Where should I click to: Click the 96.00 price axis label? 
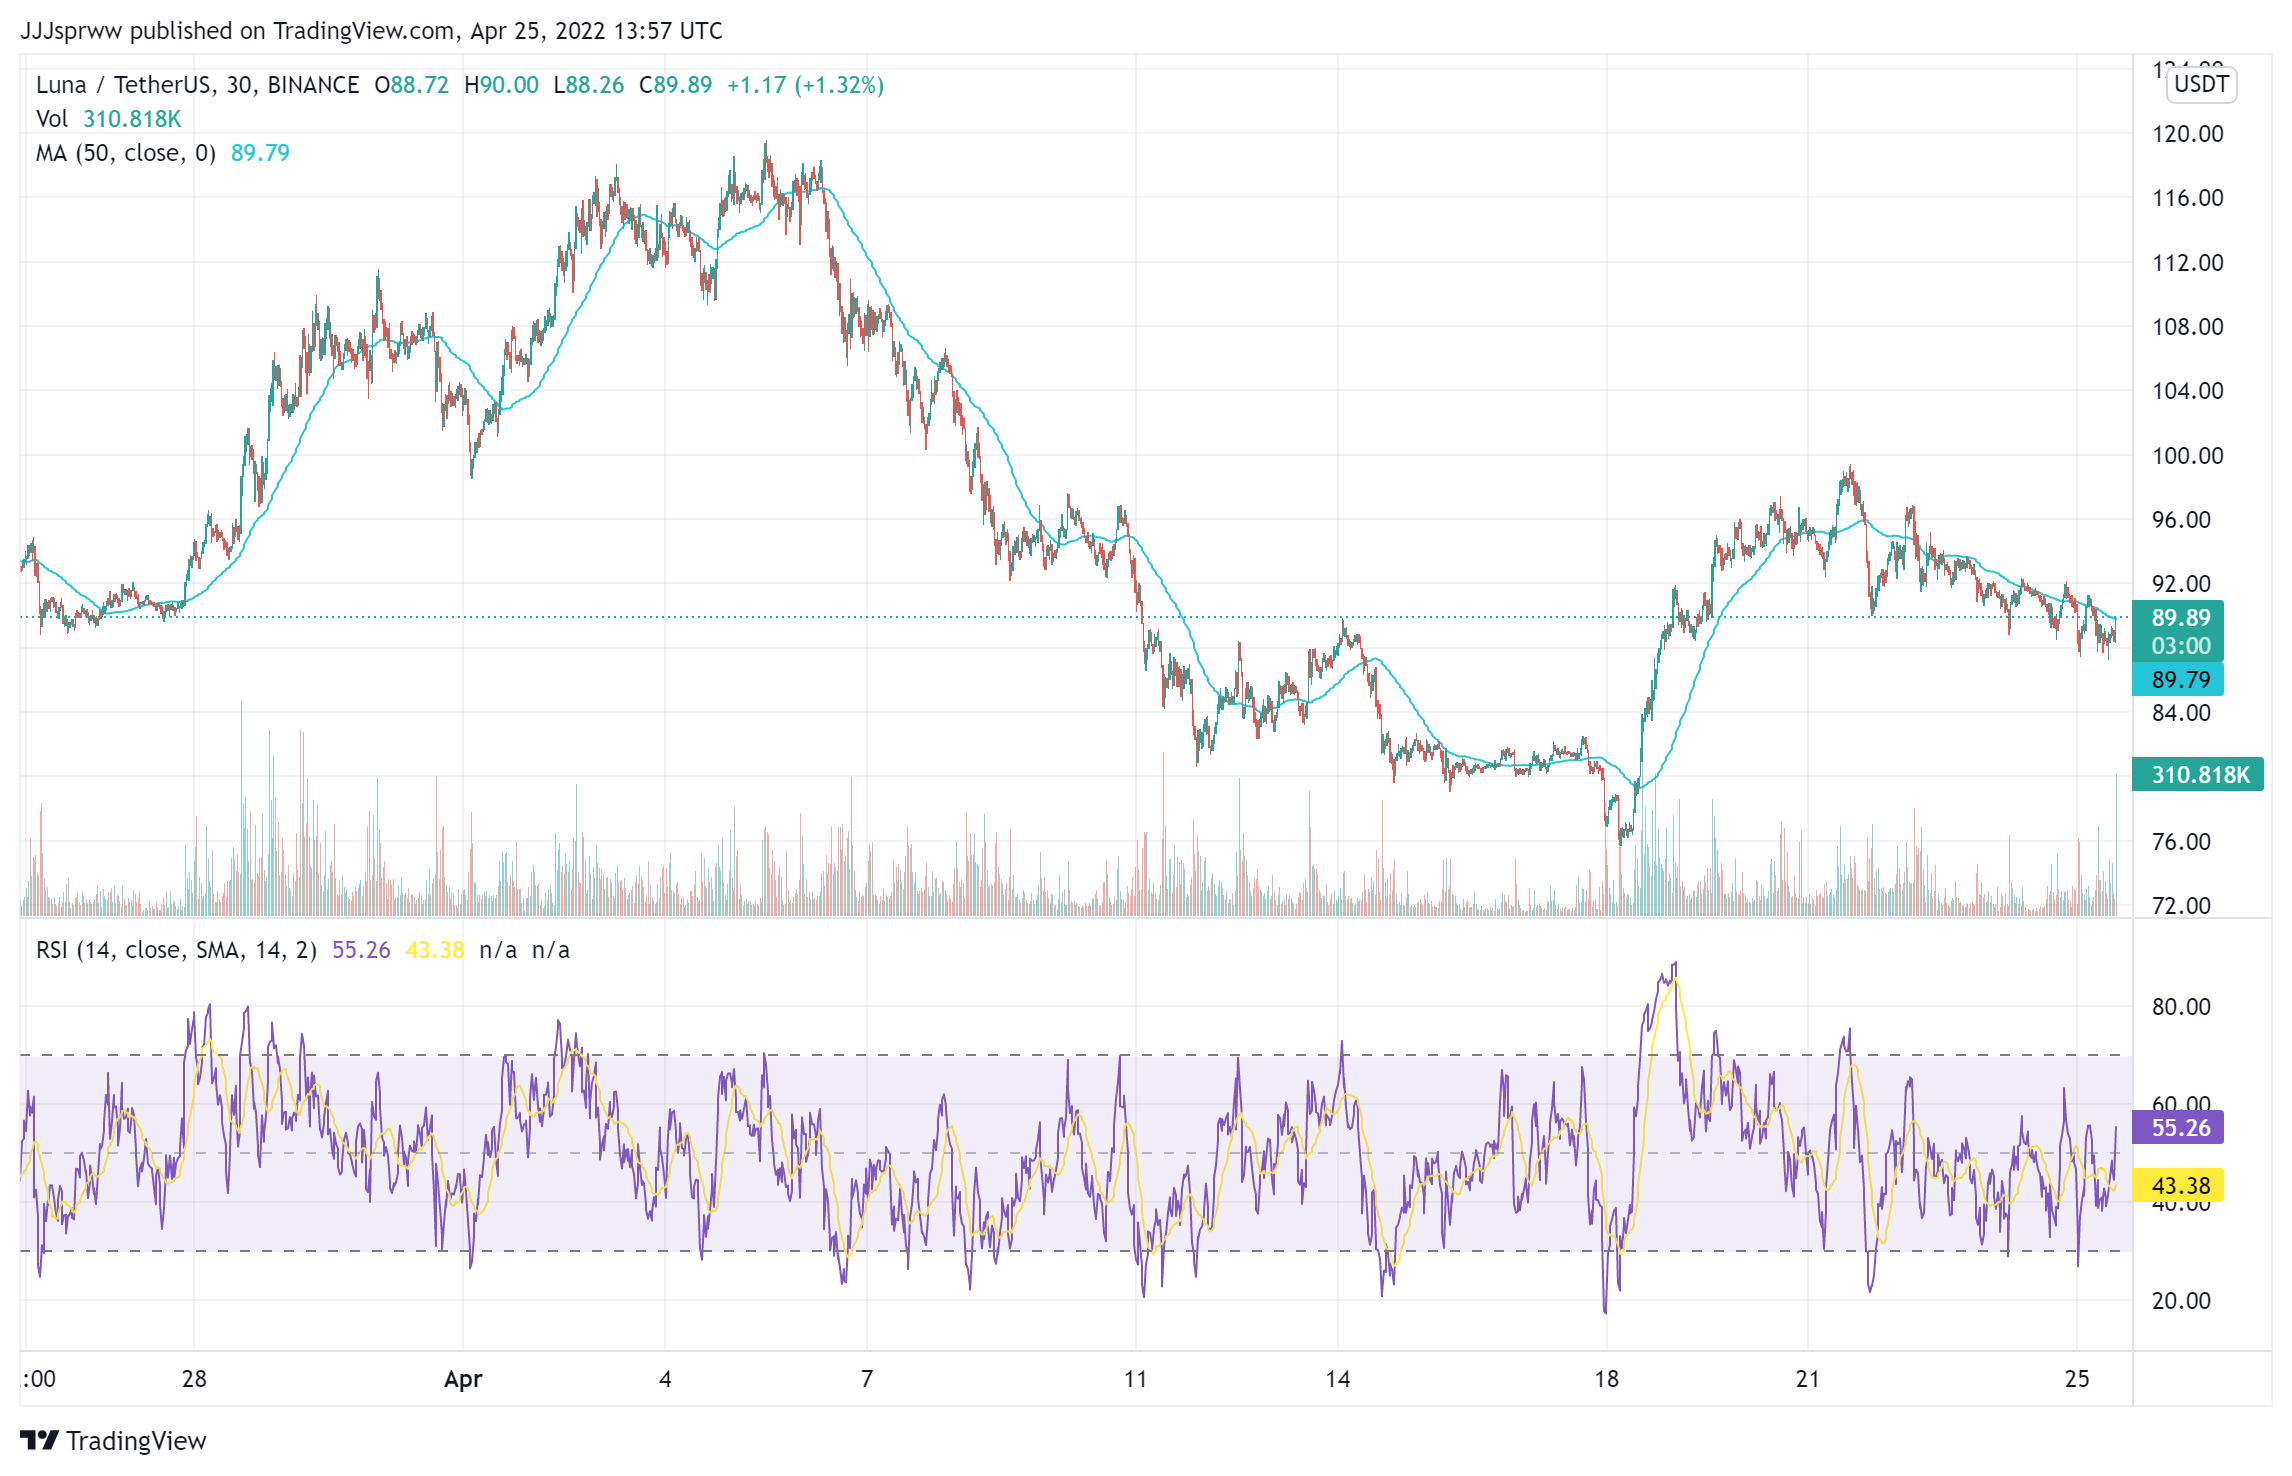pyautogui.click(x=2181, y=520)
